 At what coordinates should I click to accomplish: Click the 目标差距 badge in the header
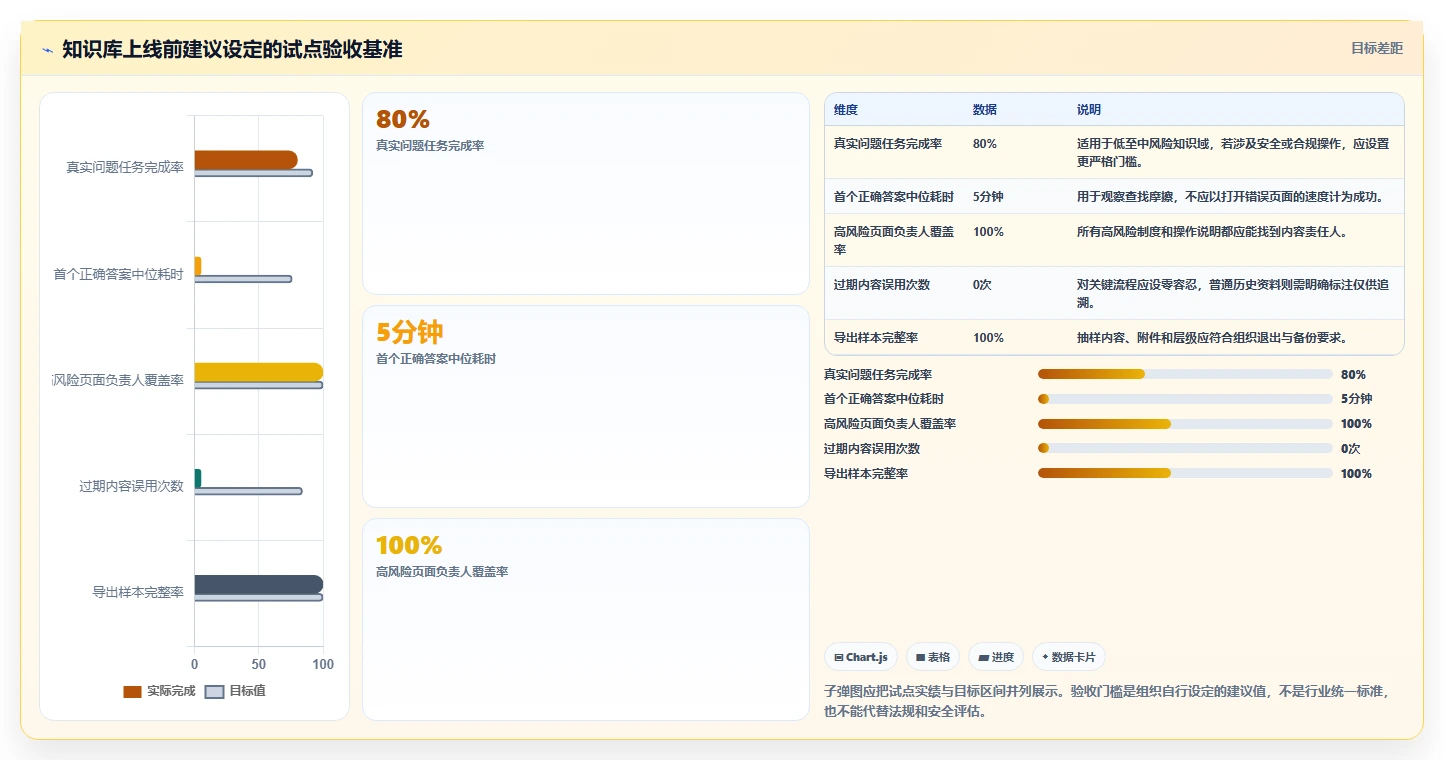point(1377,48)
